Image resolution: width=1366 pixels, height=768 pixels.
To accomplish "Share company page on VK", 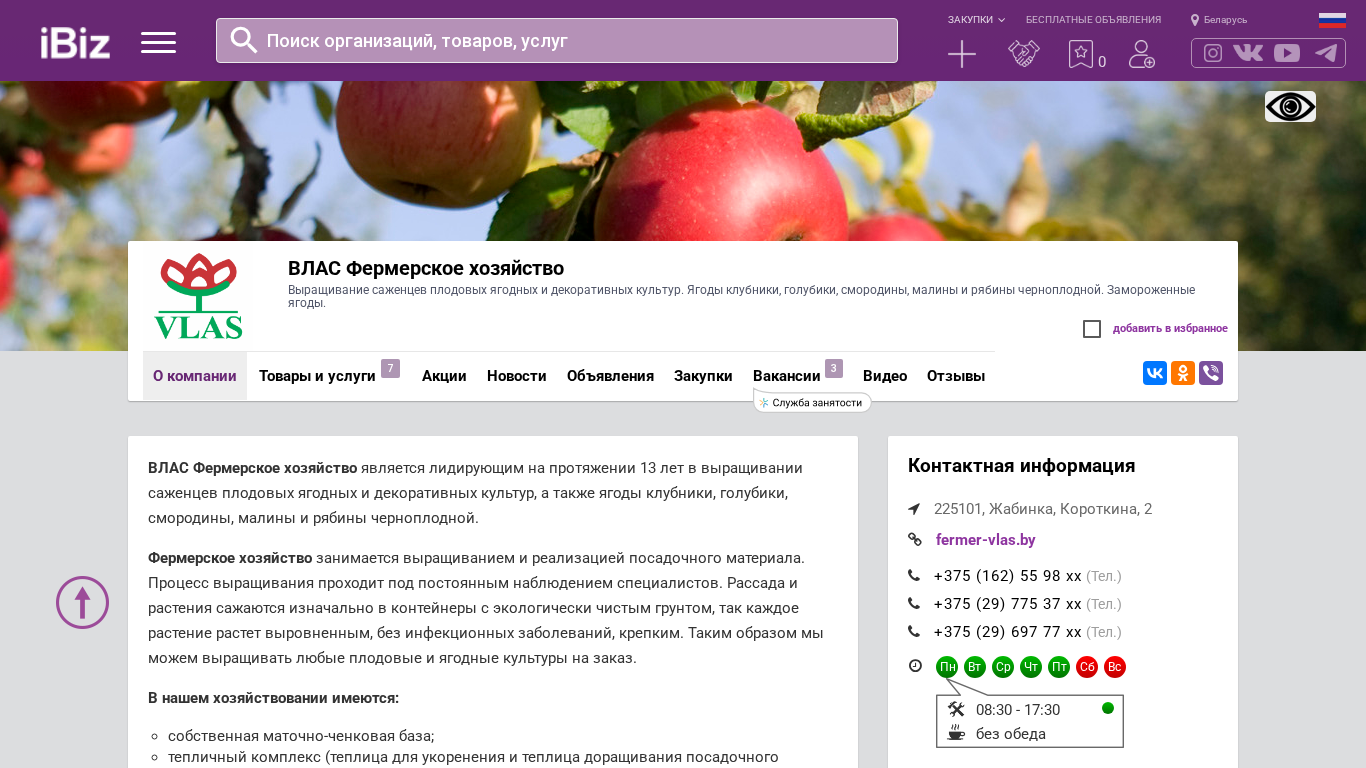I will tap(1155, 373).
